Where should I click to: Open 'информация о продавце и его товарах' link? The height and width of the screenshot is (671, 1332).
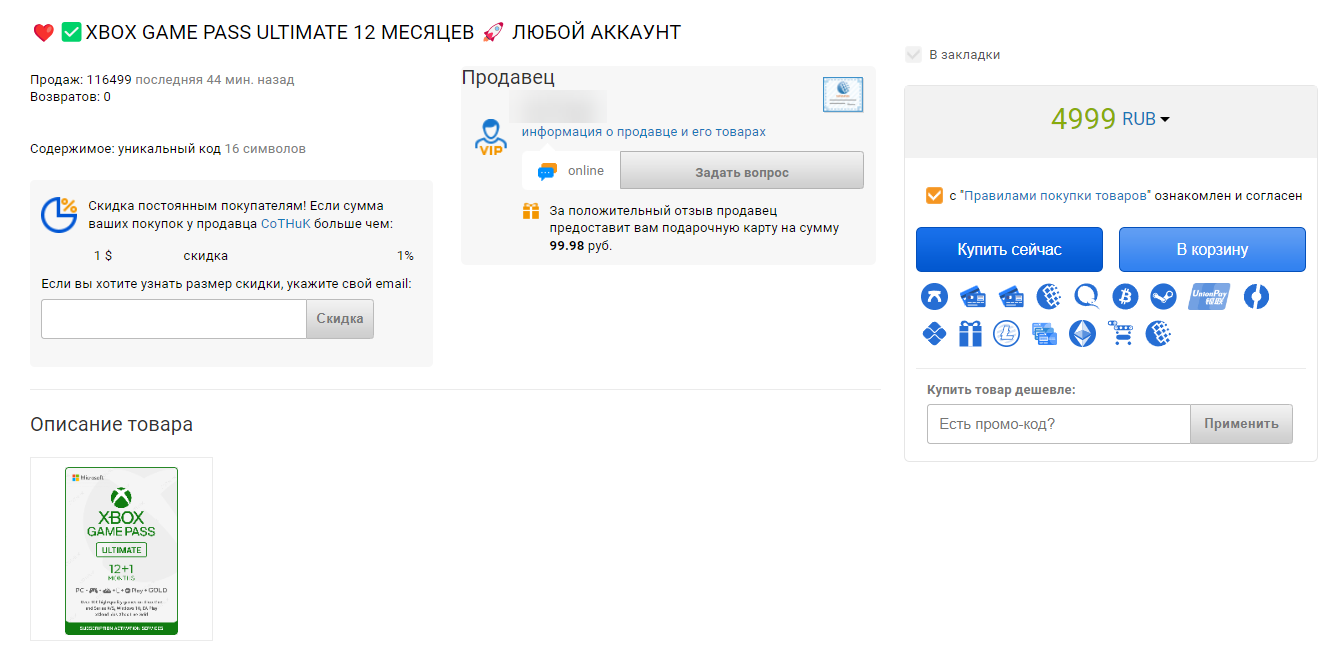(x=644, y=132)
